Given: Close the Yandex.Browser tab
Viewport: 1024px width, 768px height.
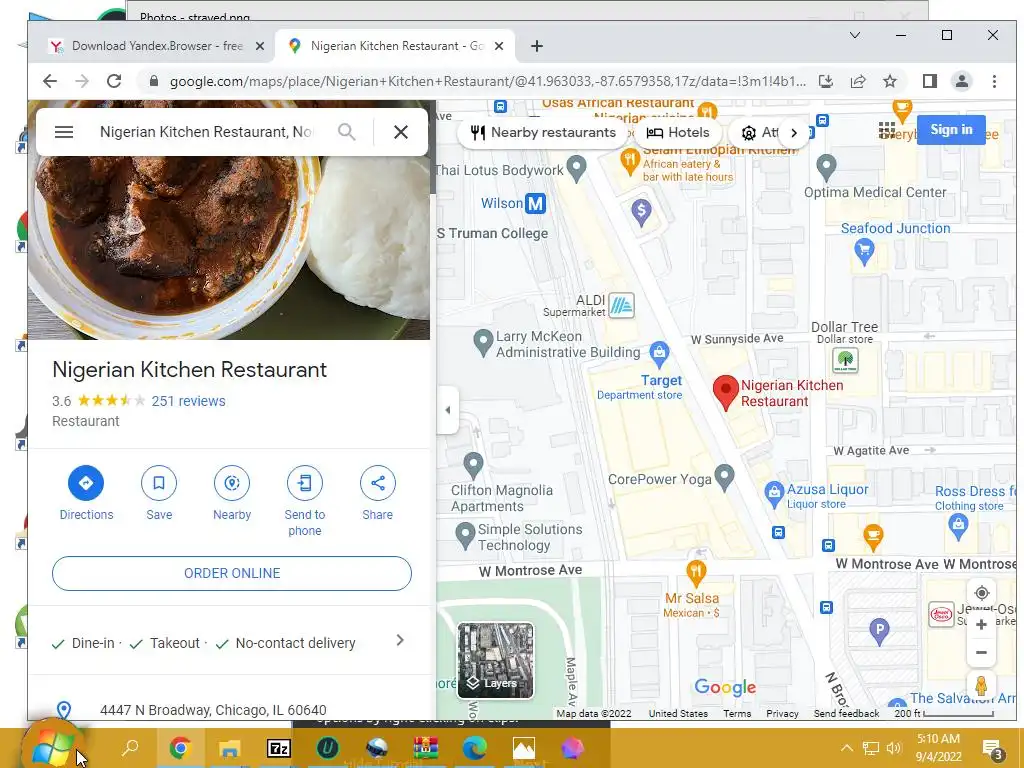Looking at the screenshot, I should pos(259,46).
